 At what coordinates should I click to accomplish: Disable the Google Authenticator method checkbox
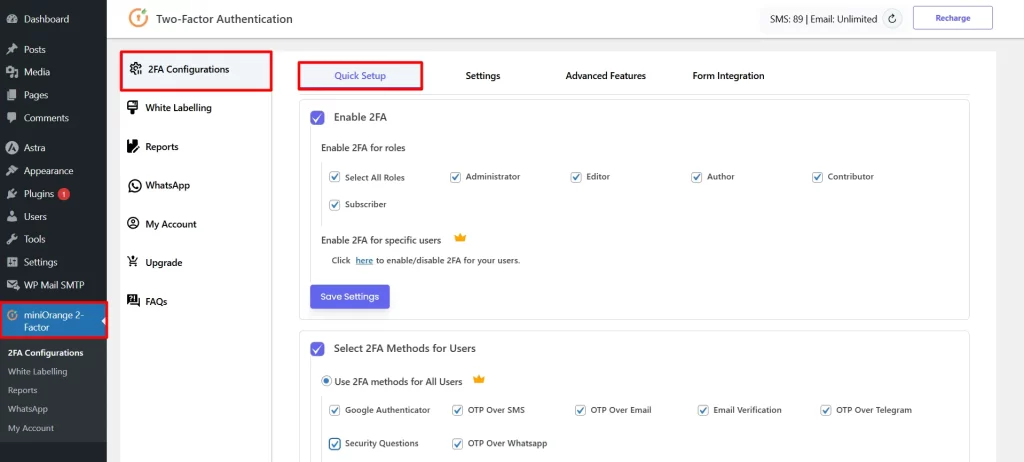pos(335,410)
